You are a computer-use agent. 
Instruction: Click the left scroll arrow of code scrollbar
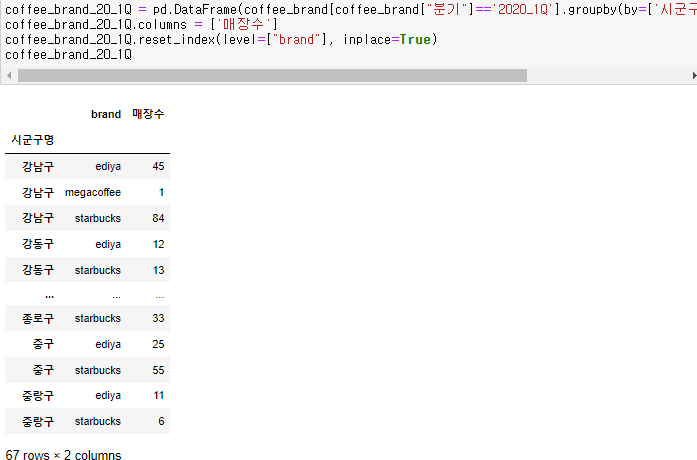(x=9, y=76)
